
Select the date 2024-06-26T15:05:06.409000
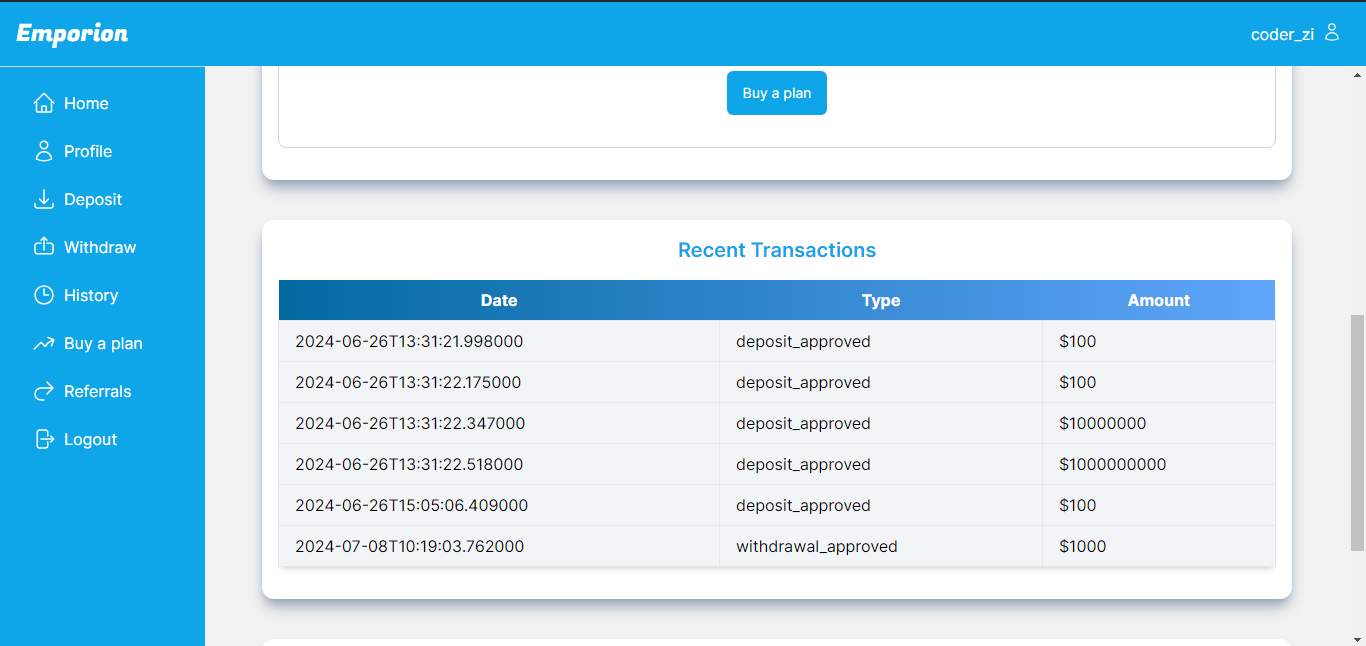(x=411, y=505)
